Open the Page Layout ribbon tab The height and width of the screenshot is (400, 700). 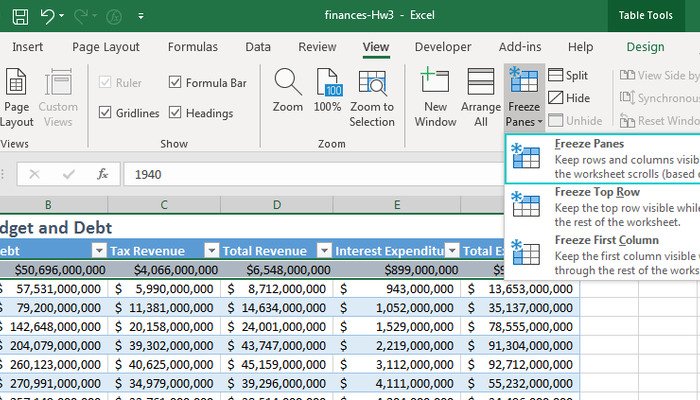[x=106, y=47]
